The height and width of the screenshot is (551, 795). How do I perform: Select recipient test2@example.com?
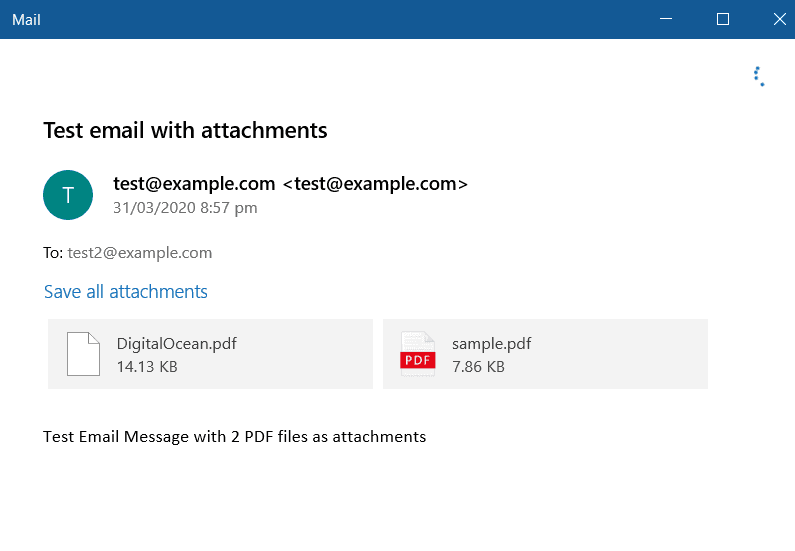coord(140,253)
